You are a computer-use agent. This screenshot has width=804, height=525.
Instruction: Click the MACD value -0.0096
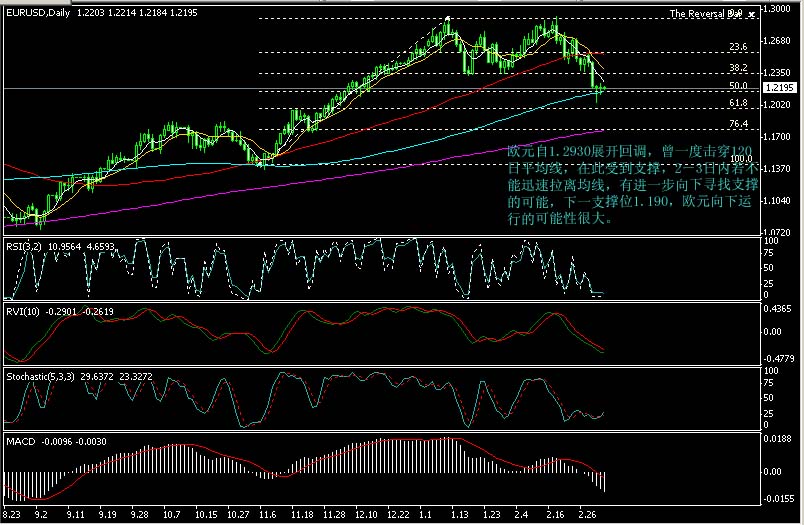tap(56, 441)
